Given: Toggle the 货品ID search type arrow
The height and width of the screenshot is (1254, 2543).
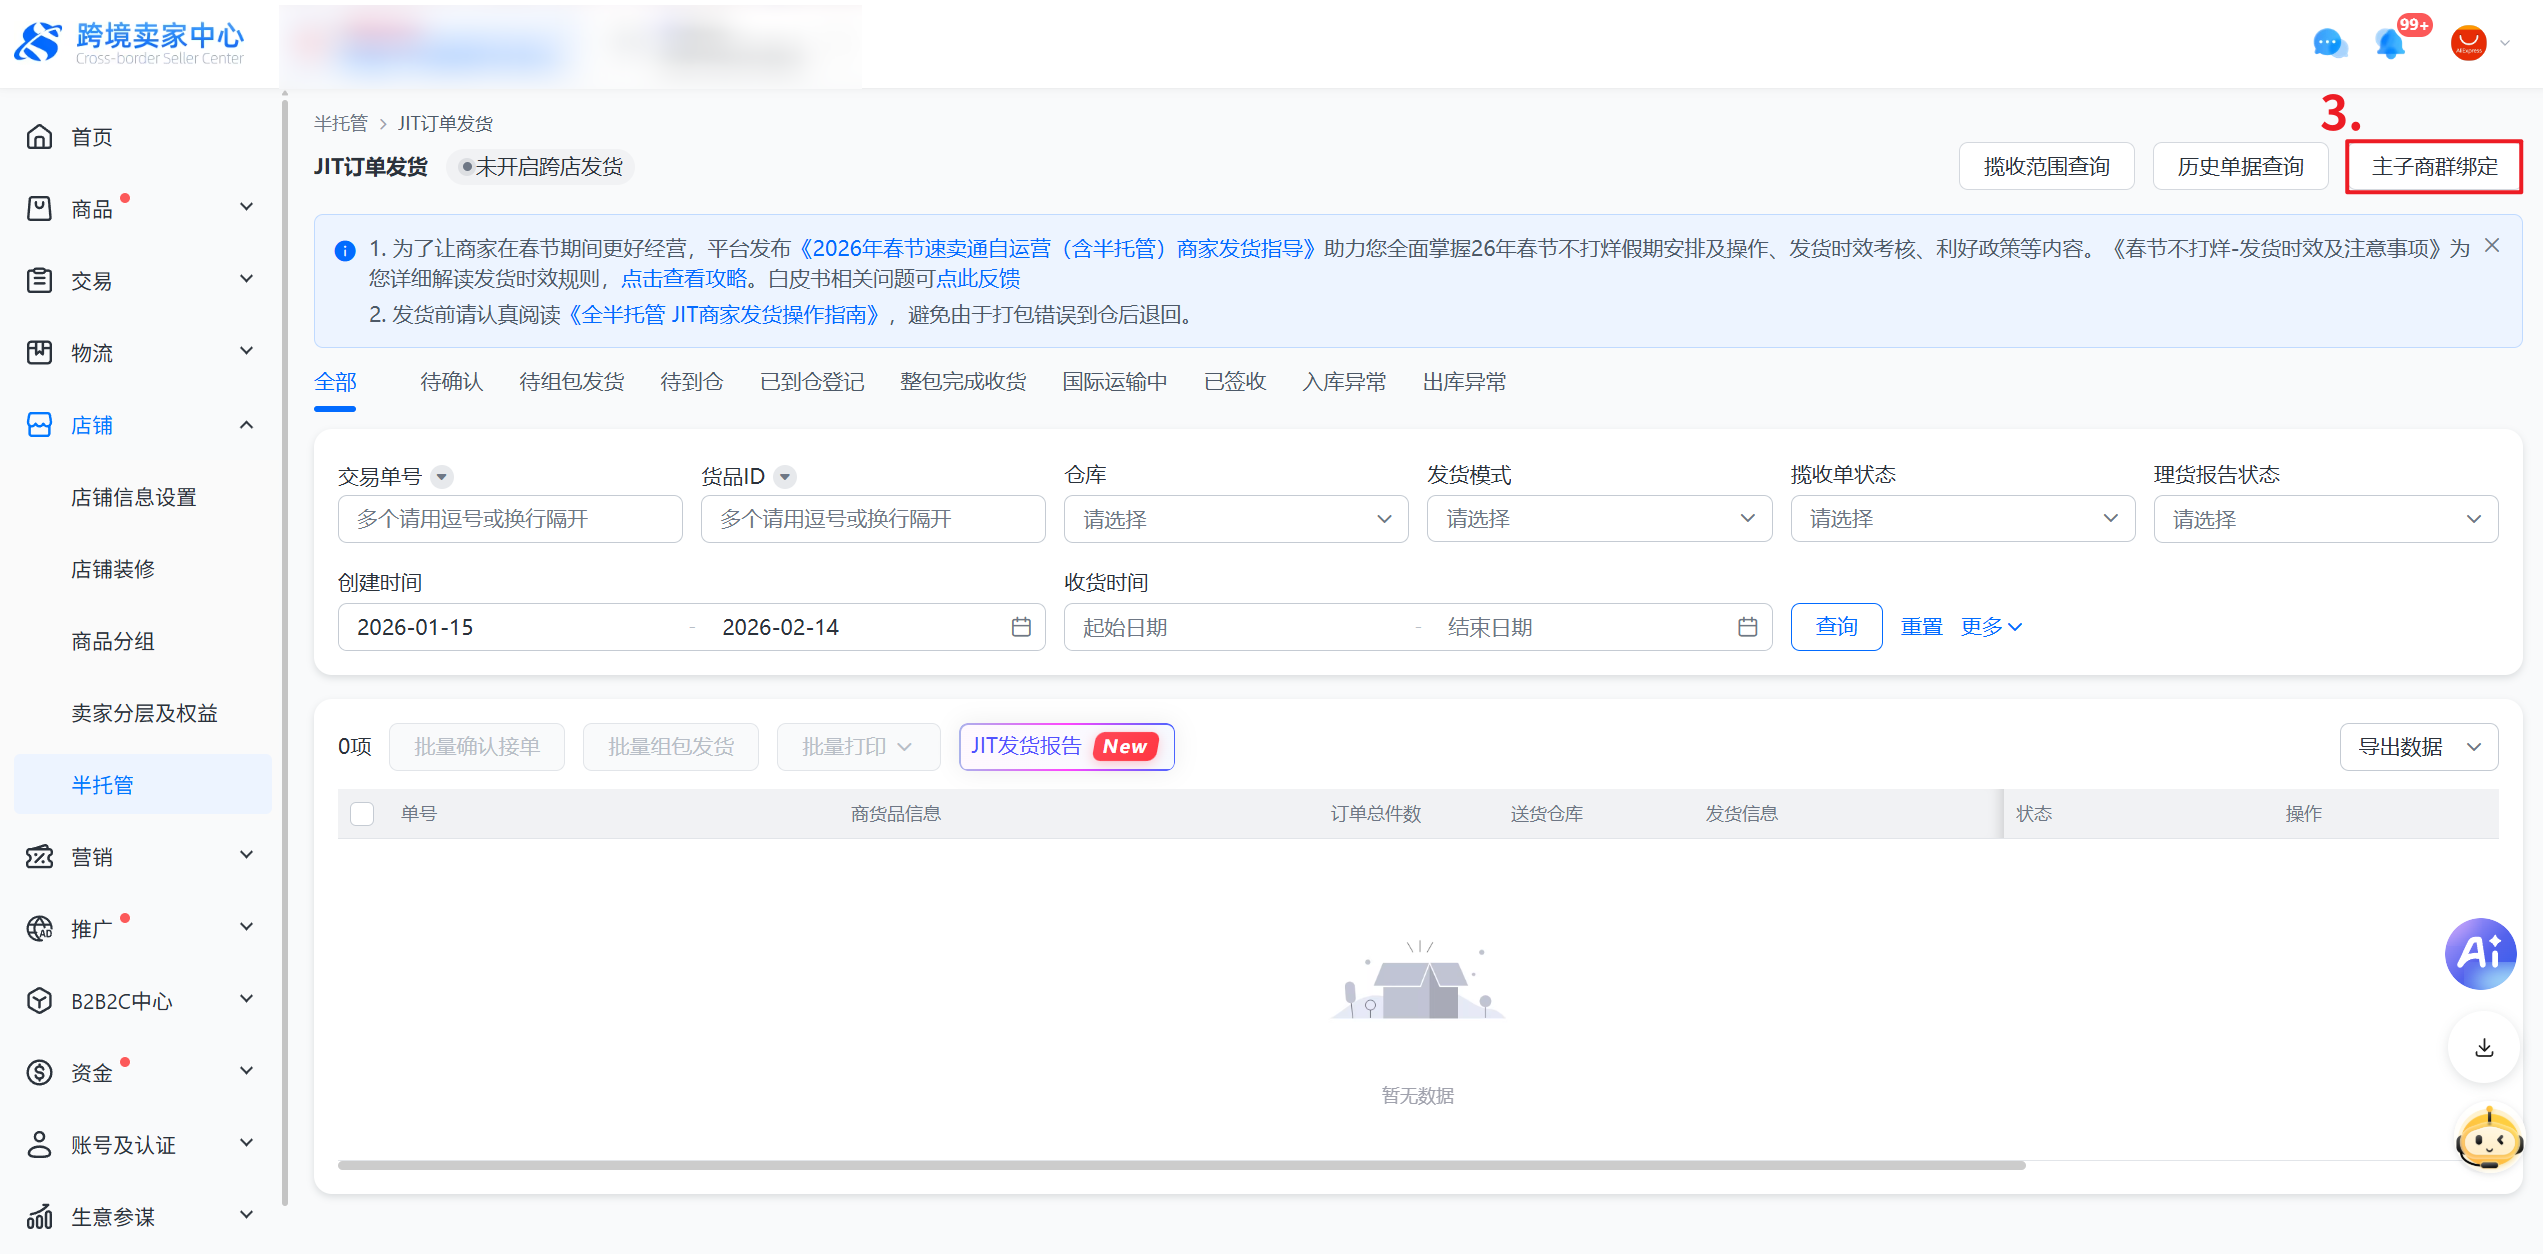Looking at the screenshot, I should click(785, 477).
